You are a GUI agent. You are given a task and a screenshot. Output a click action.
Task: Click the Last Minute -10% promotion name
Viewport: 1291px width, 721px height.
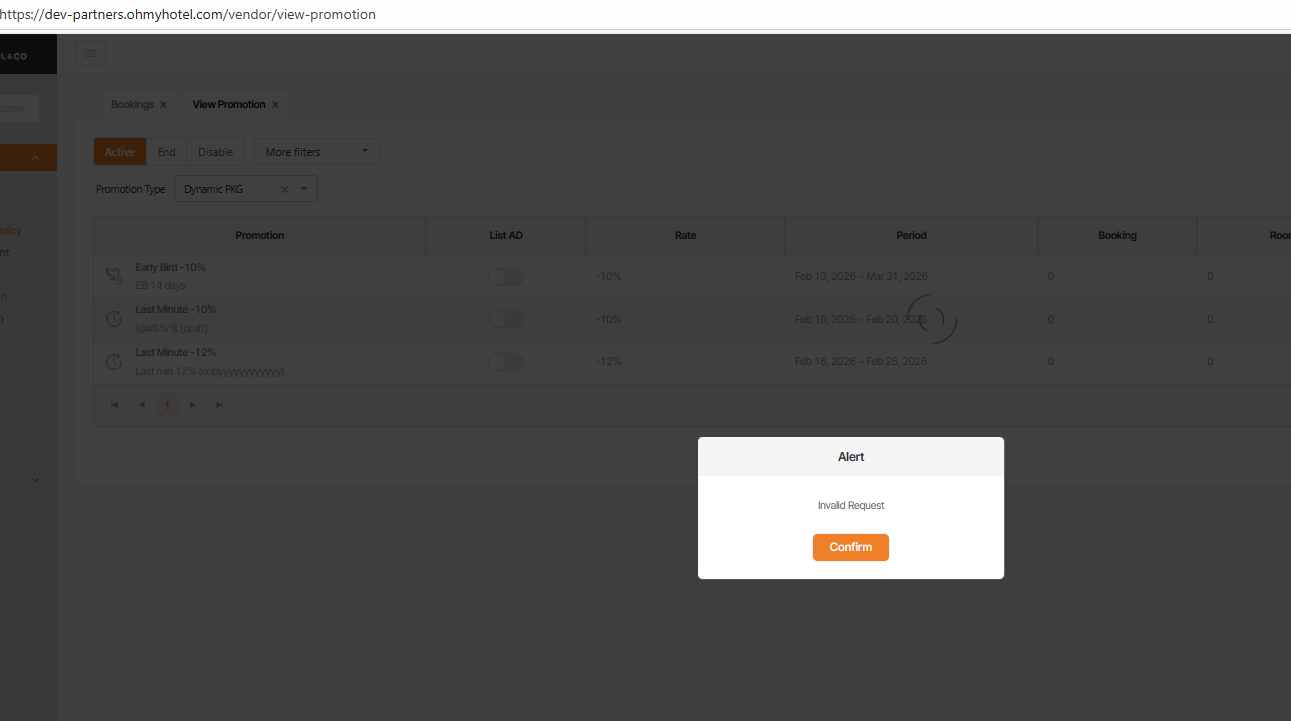click(x=176, y=310)
